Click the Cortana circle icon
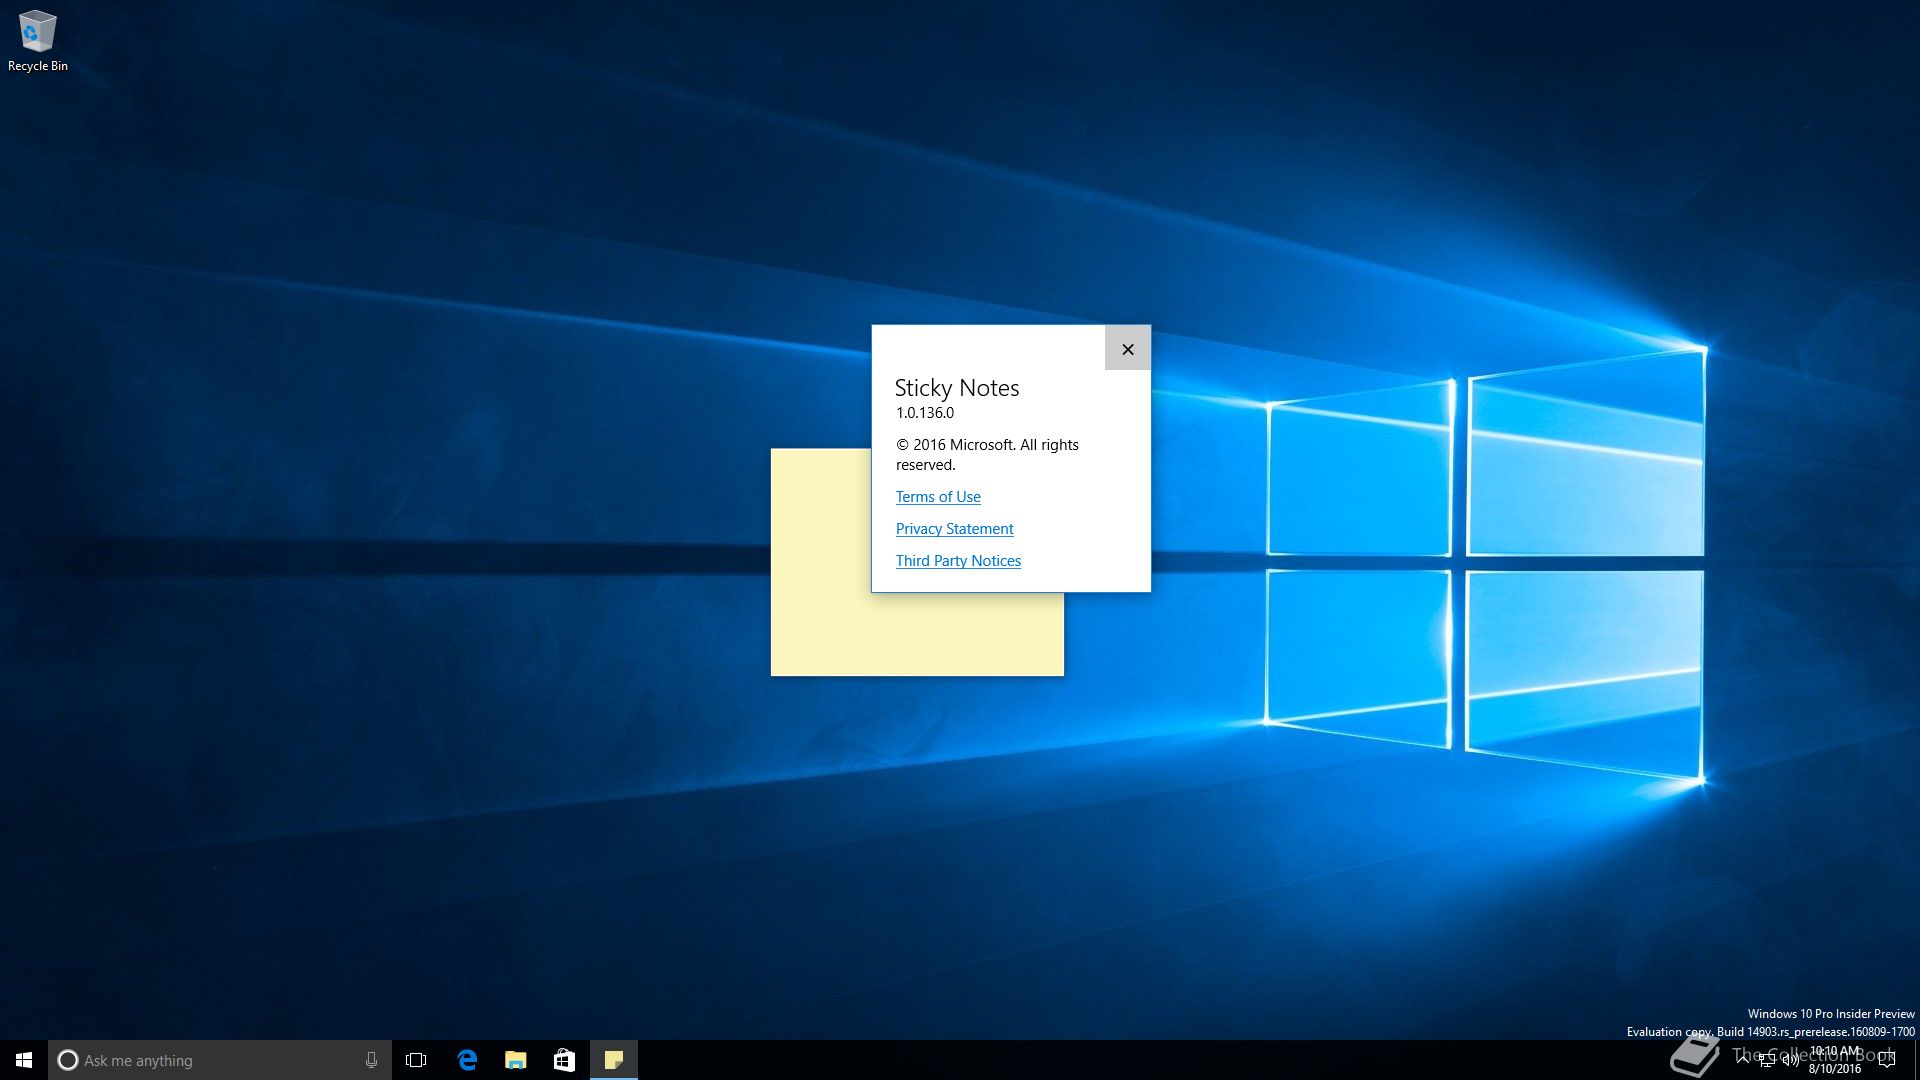This screenshot has height=1080, width=1920. [x=68, y=1060]
